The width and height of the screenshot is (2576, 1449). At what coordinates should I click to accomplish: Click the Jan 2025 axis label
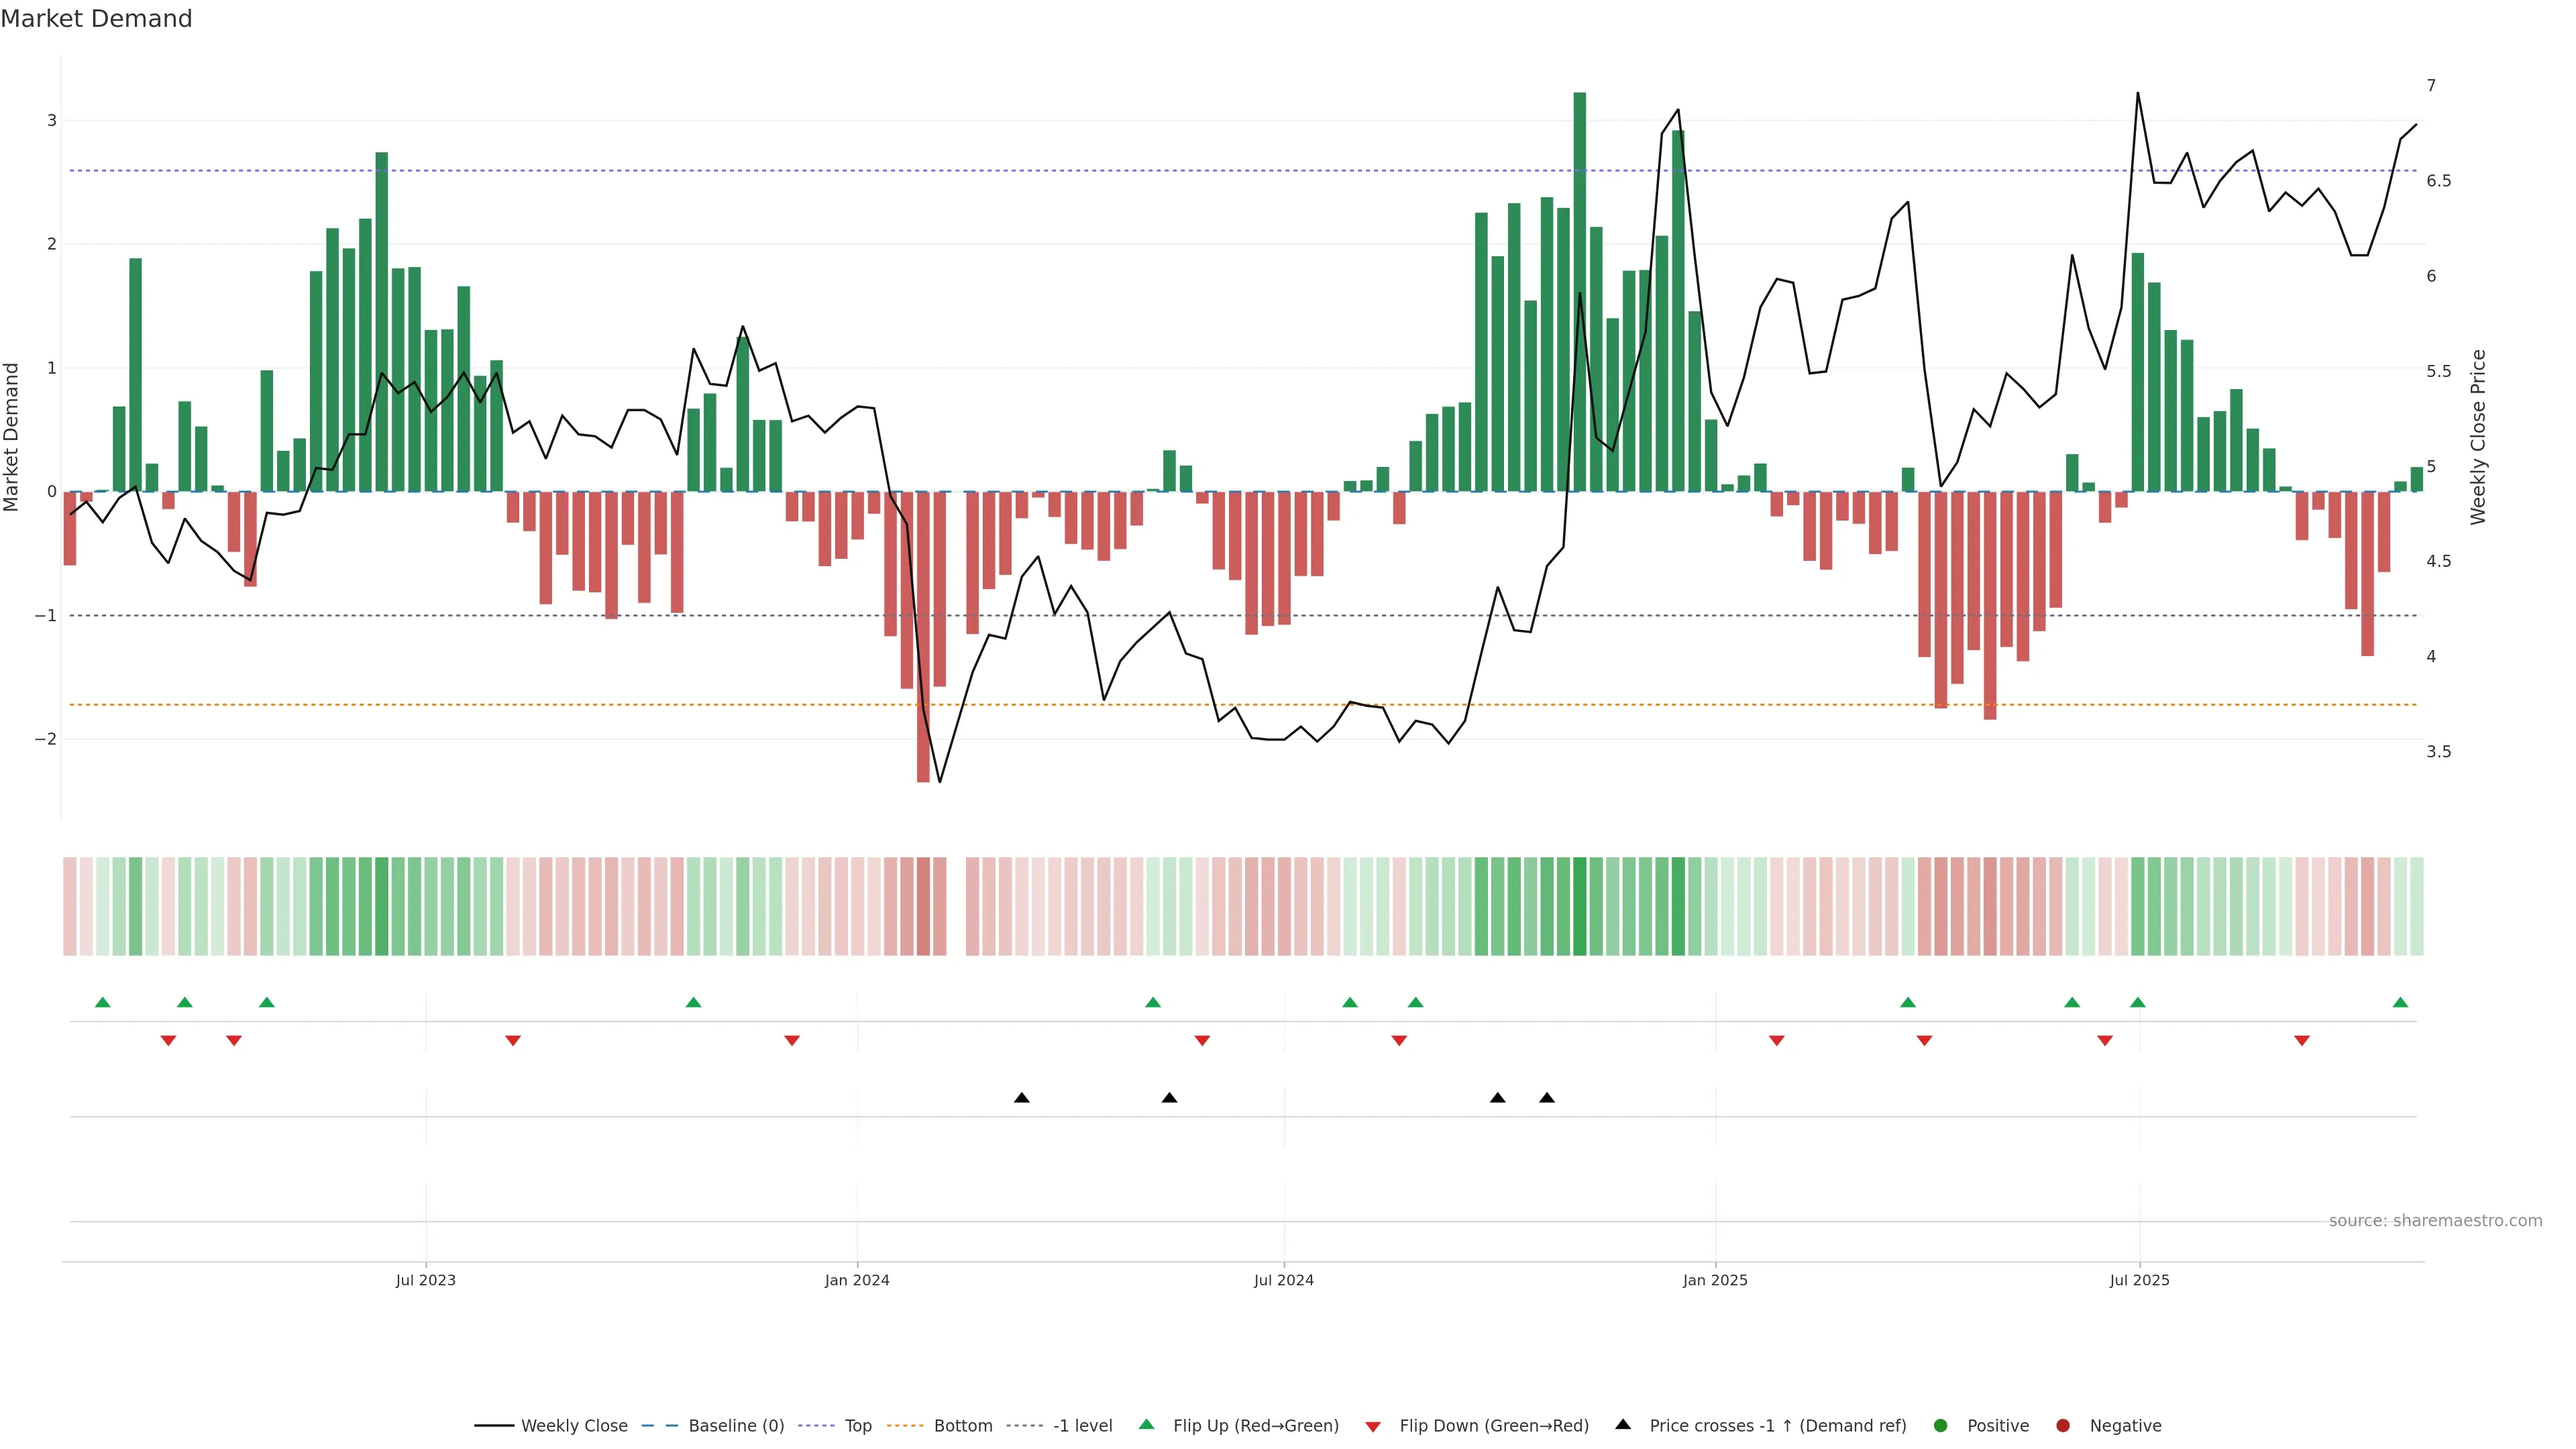point(1715,1281)
